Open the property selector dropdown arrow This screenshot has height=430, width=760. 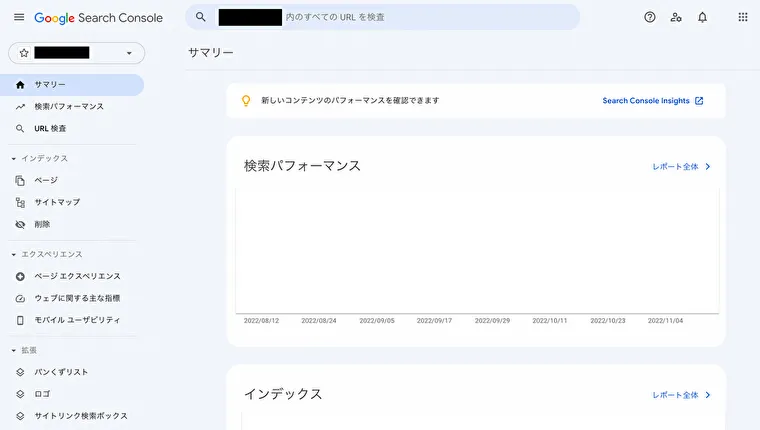click(129, 53)
